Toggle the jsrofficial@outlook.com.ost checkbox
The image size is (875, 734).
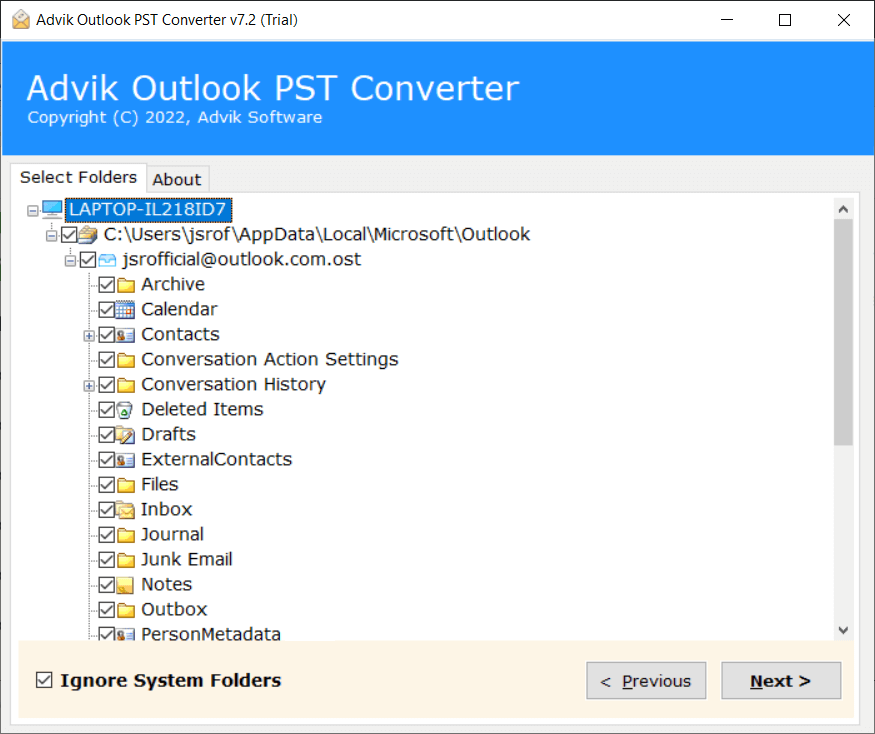(x=88, y=260)
